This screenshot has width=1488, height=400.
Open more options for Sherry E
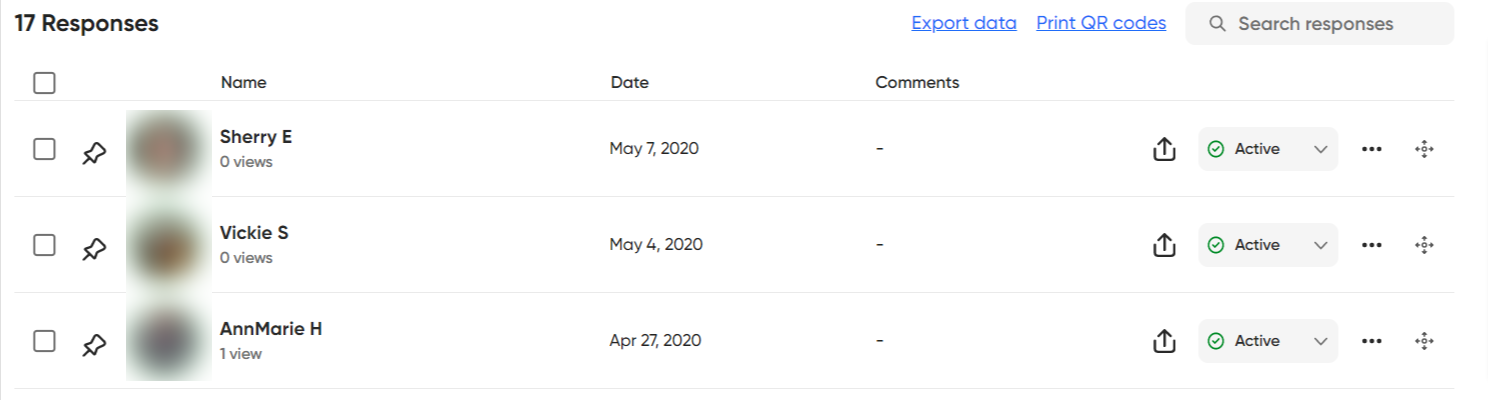(1372, 149)
